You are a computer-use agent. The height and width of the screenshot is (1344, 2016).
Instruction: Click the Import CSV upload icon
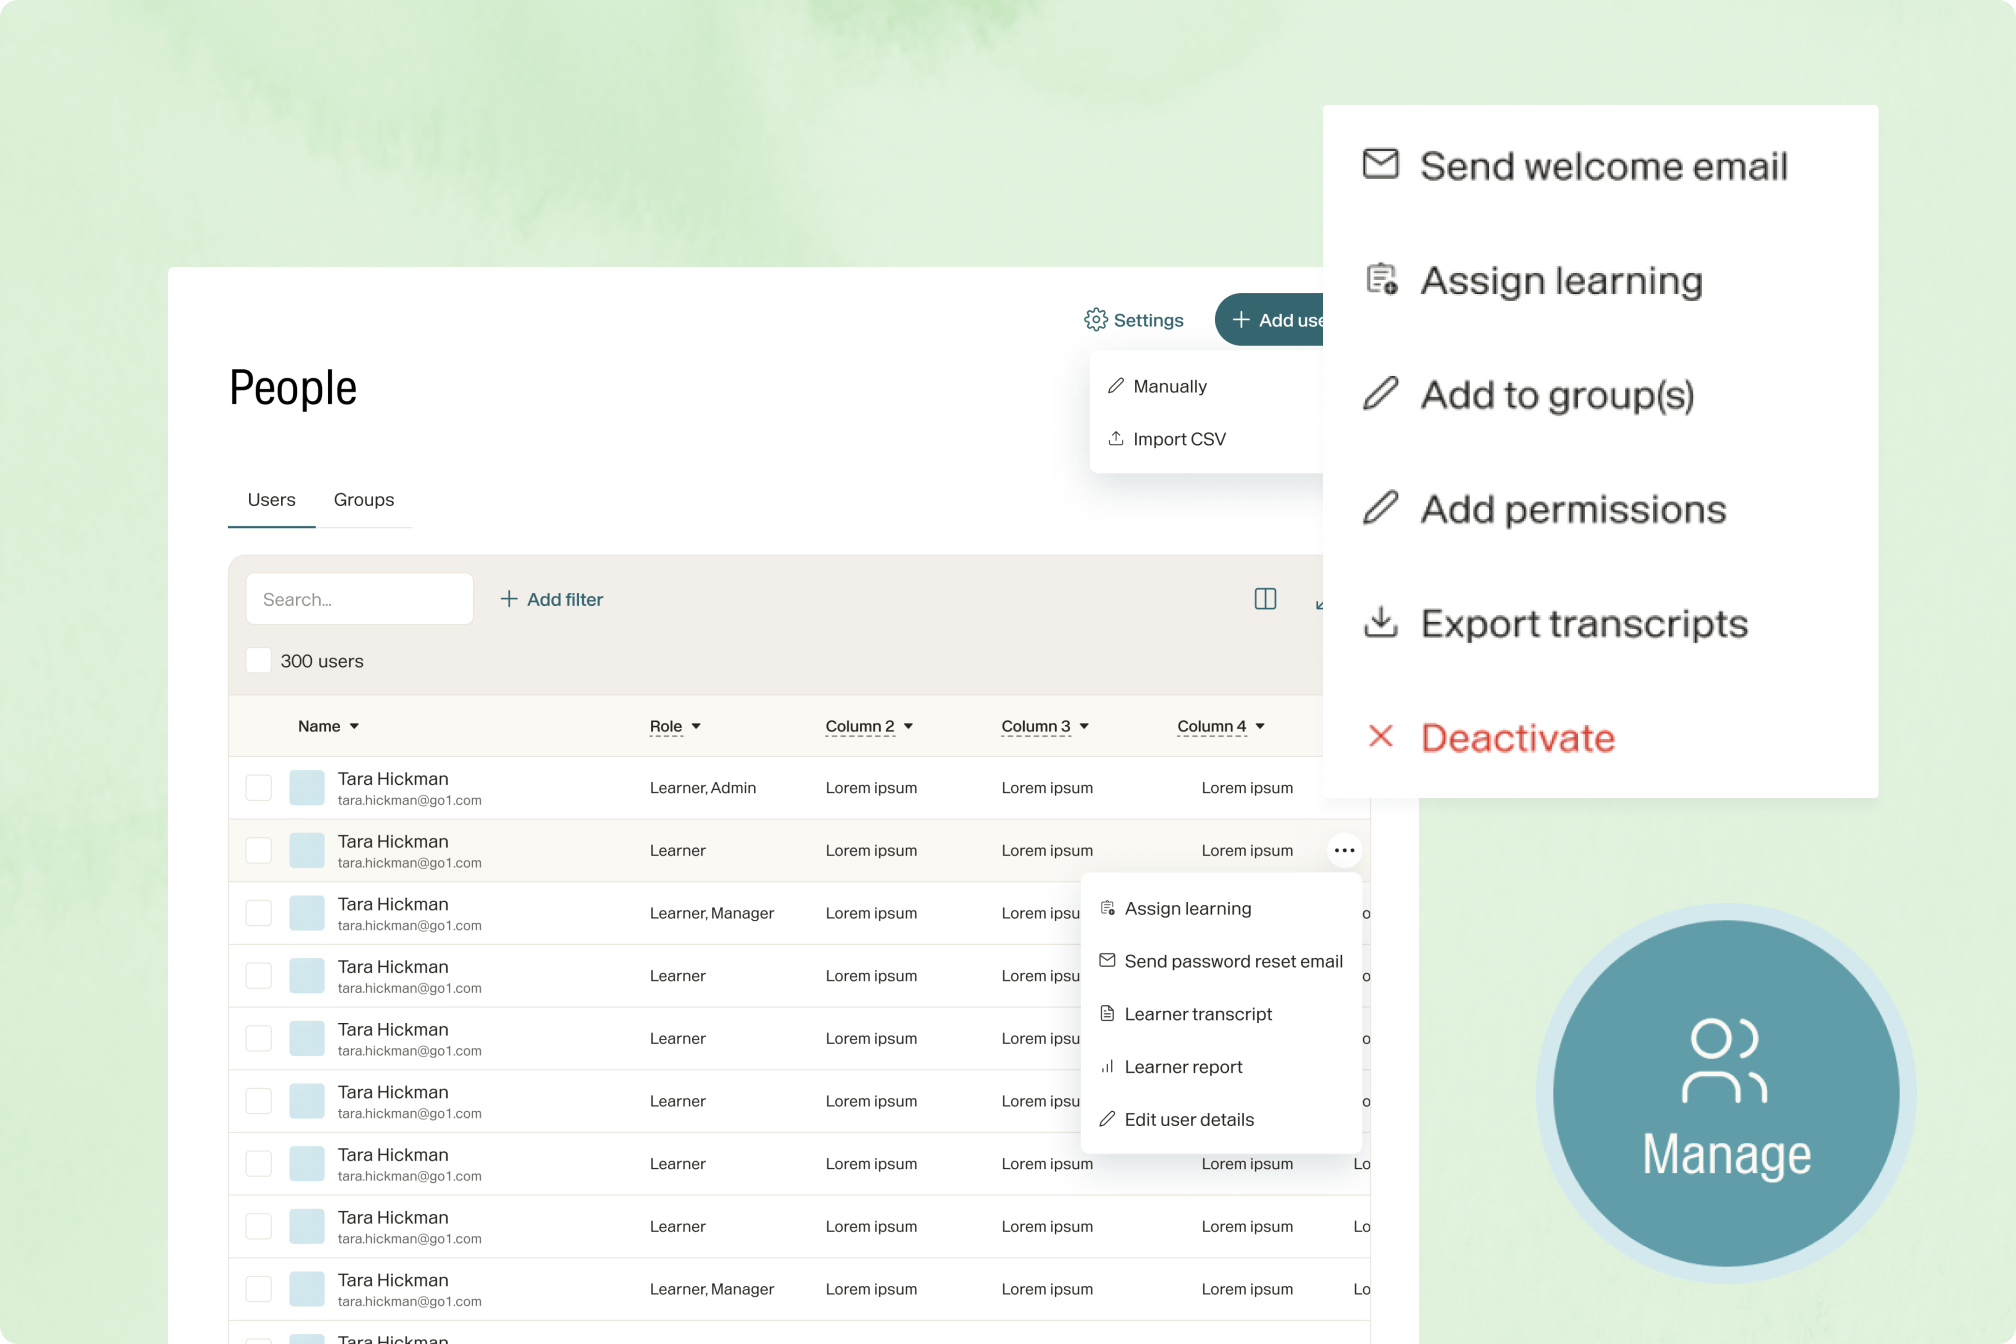(x=1116, y=439)
